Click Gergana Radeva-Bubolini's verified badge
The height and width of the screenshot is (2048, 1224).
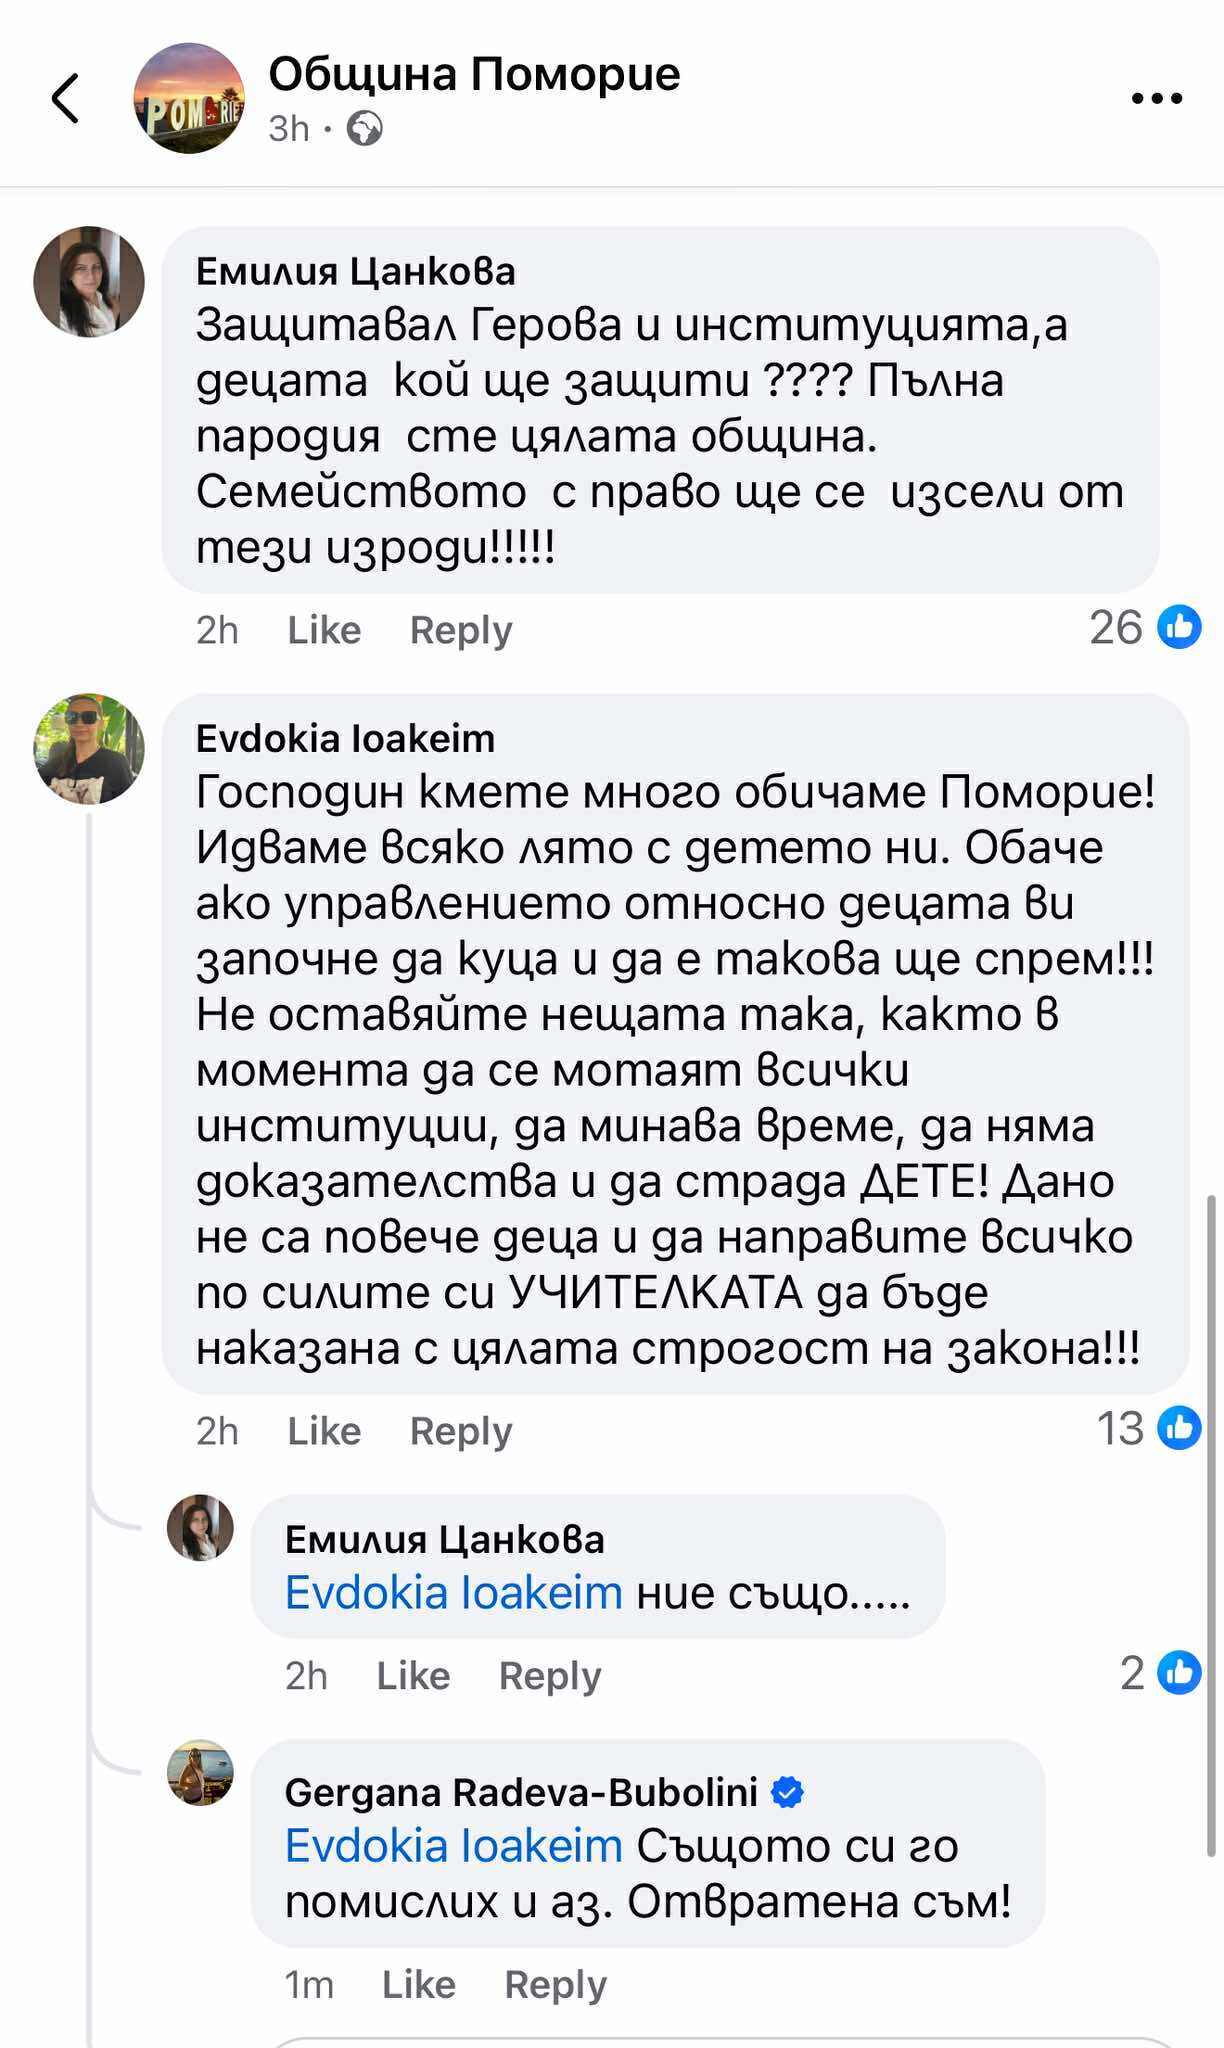coord(788,1792)
